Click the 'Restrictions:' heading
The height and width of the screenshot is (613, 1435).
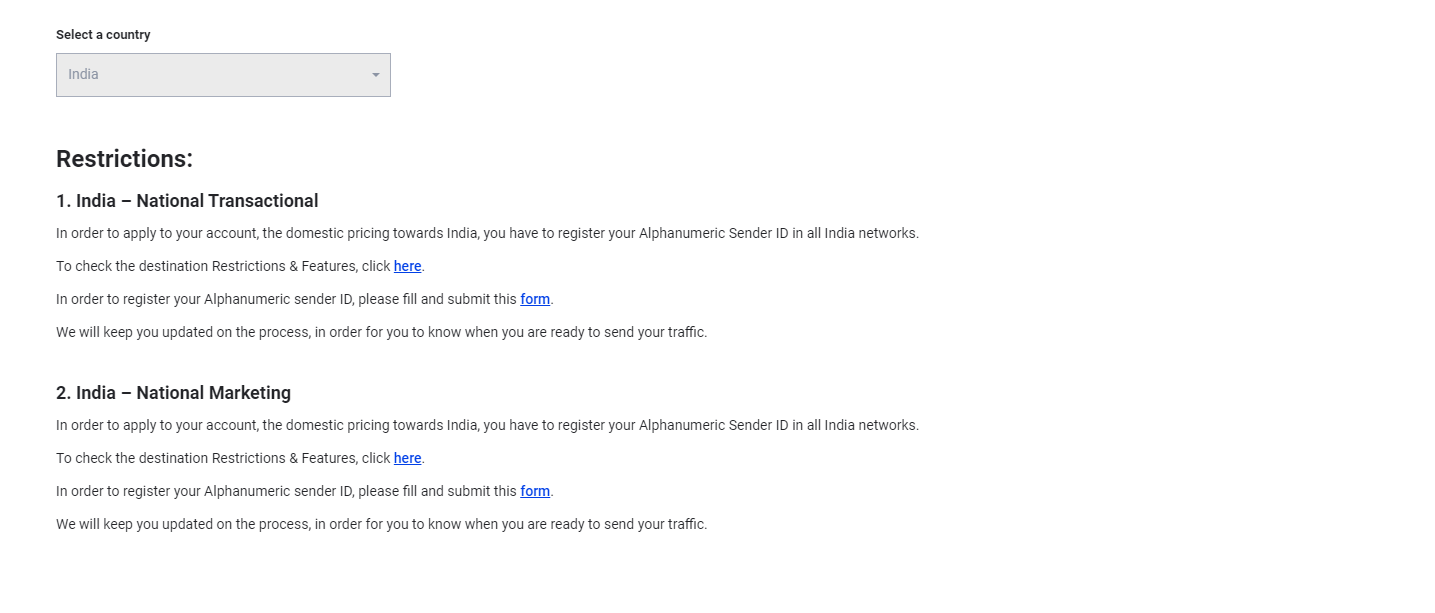tap(124, 159)
